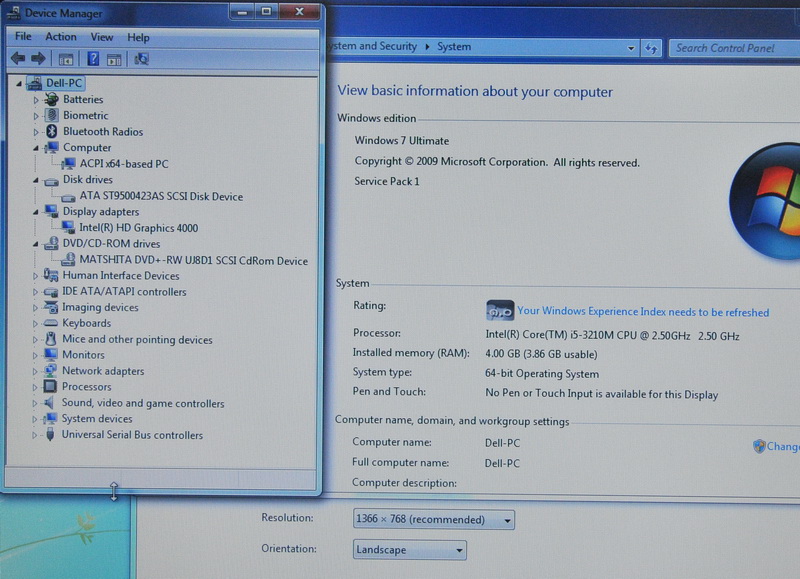Click the Search Control Panel field

tap(735, 48)
